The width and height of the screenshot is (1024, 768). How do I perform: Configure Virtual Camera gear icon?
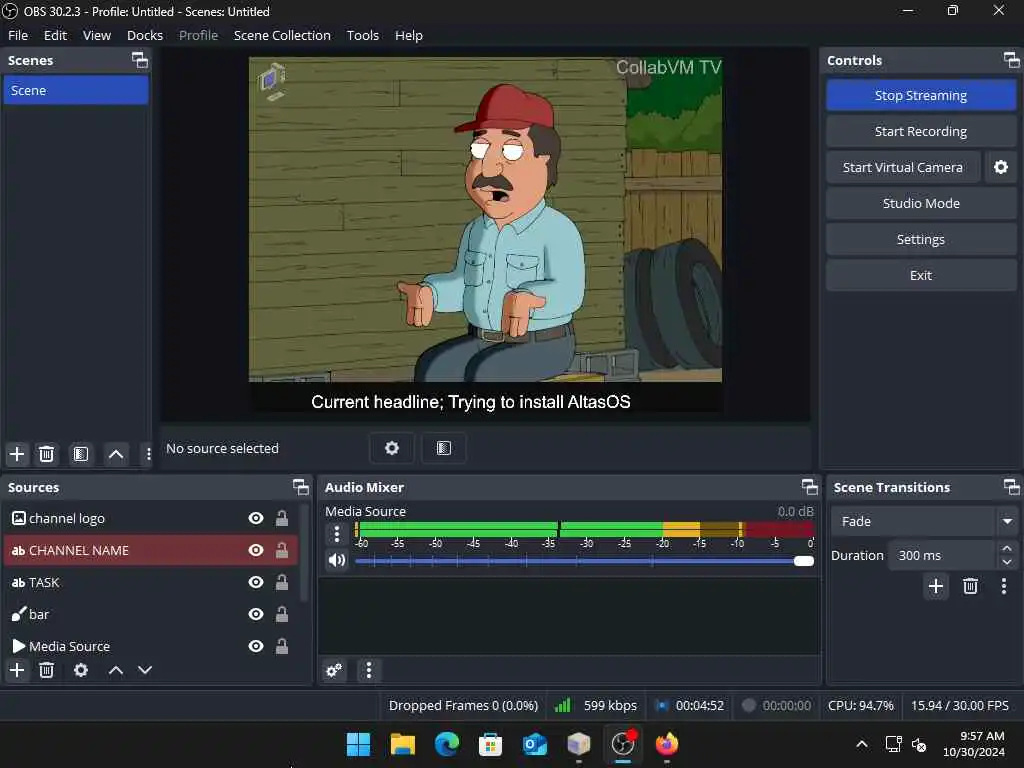tap(1000, 167)
